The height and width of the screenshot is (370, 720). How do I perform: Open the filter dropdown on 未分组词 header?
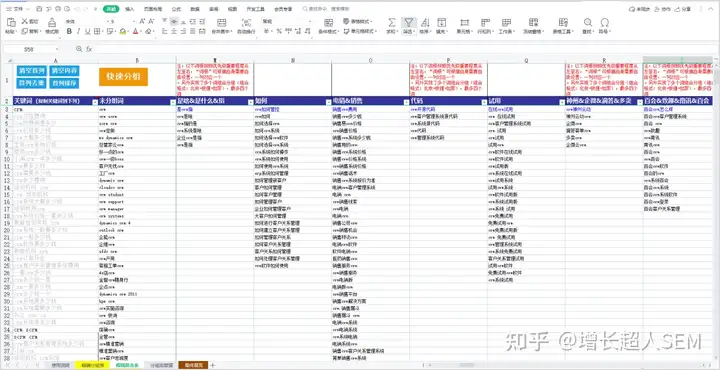173,101
